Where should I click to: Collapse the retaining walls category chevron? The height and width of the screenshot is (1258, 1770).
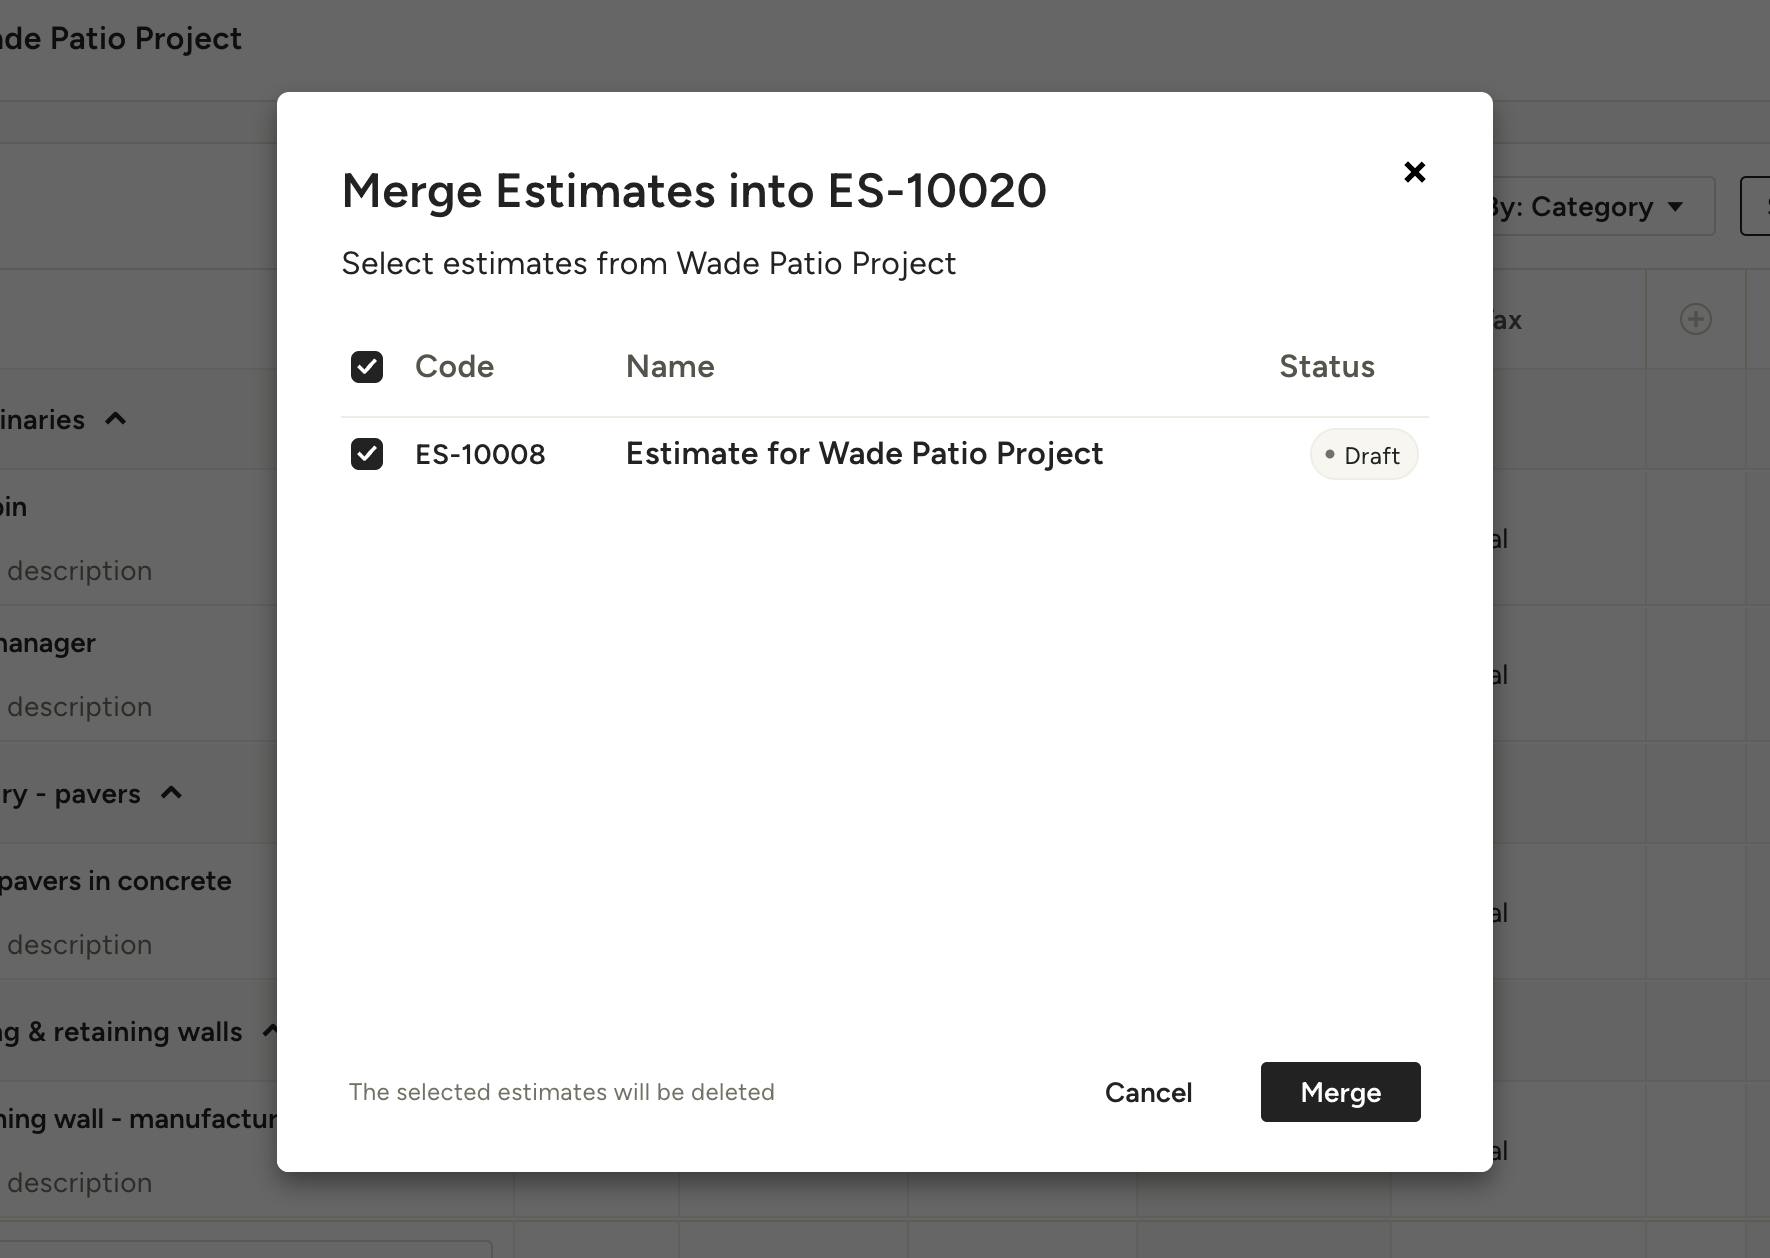268,1031
